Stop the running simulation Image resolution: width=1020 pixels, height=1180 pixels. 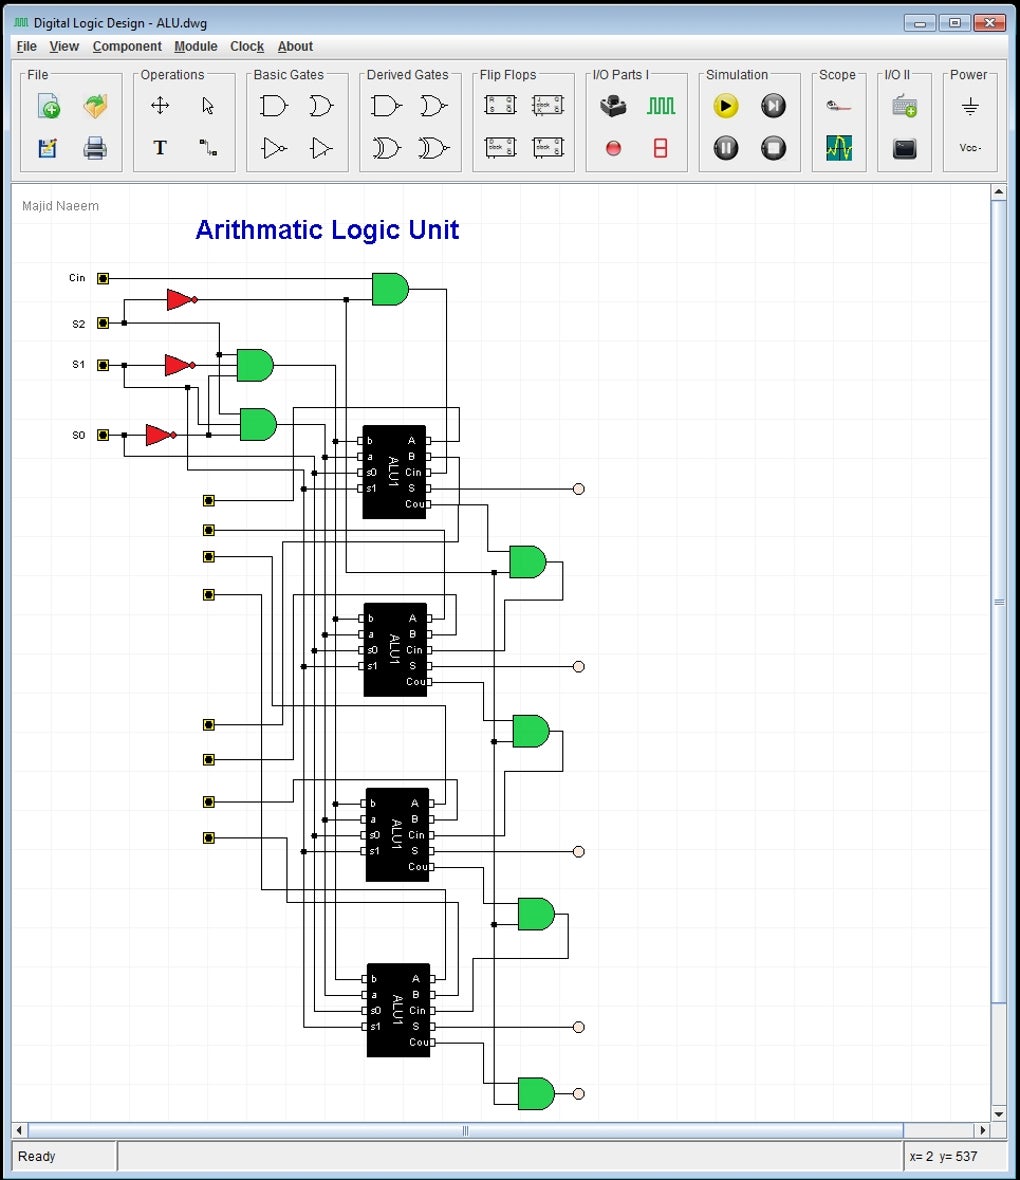pos(772,148)
